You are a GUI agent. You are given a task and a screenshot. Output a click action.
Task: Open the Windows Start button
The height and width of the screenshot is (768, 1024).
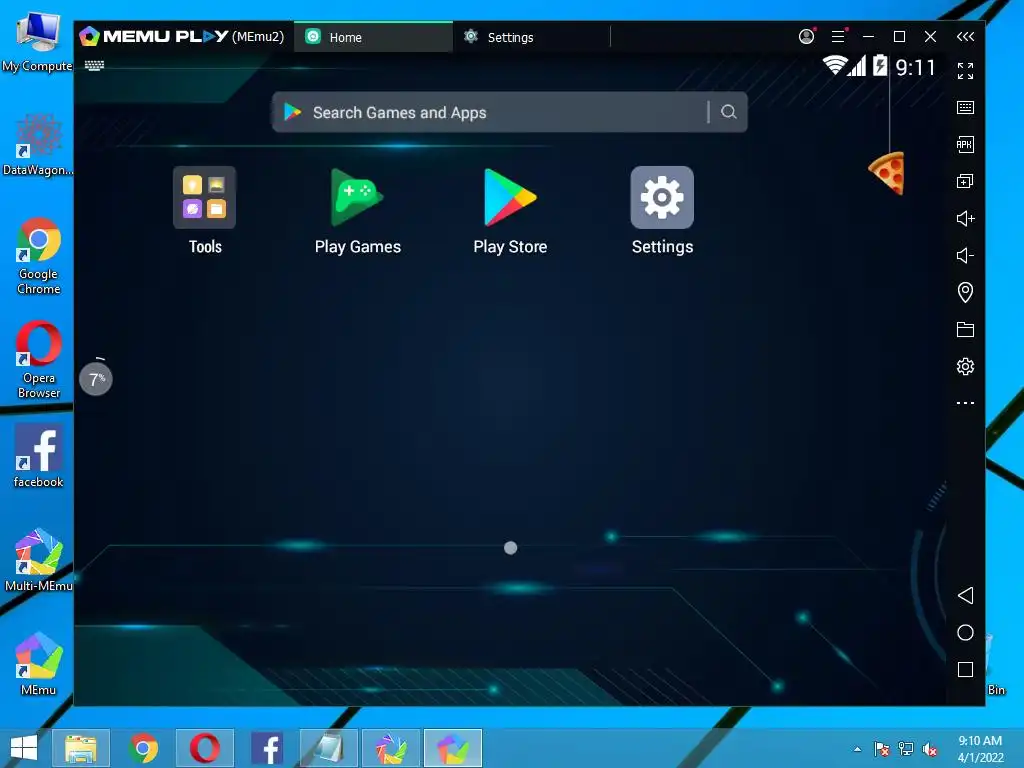(24, 748)
